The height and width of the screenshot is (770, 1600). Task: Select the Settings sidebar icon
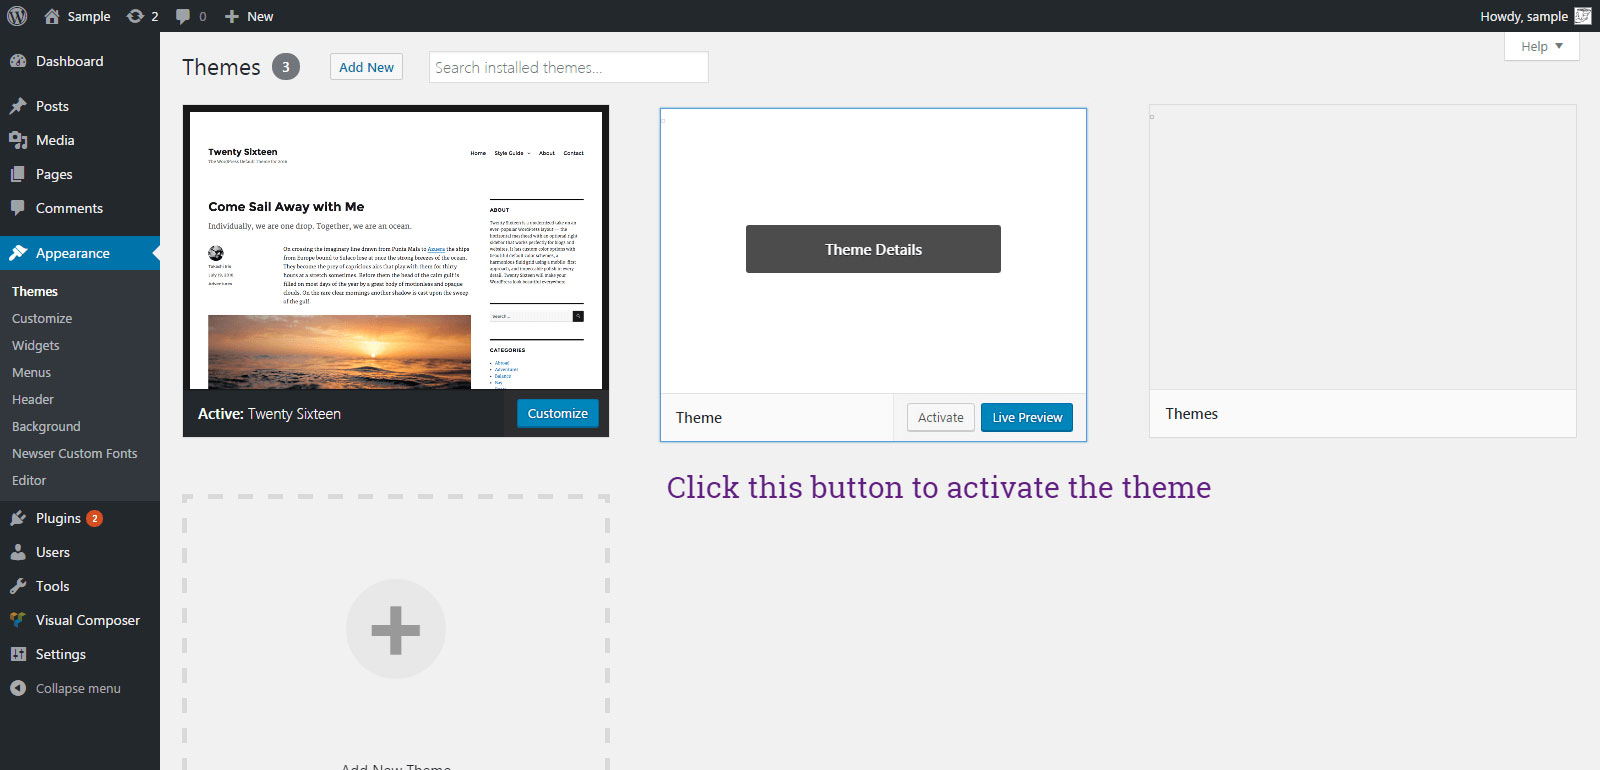point(18,654)
